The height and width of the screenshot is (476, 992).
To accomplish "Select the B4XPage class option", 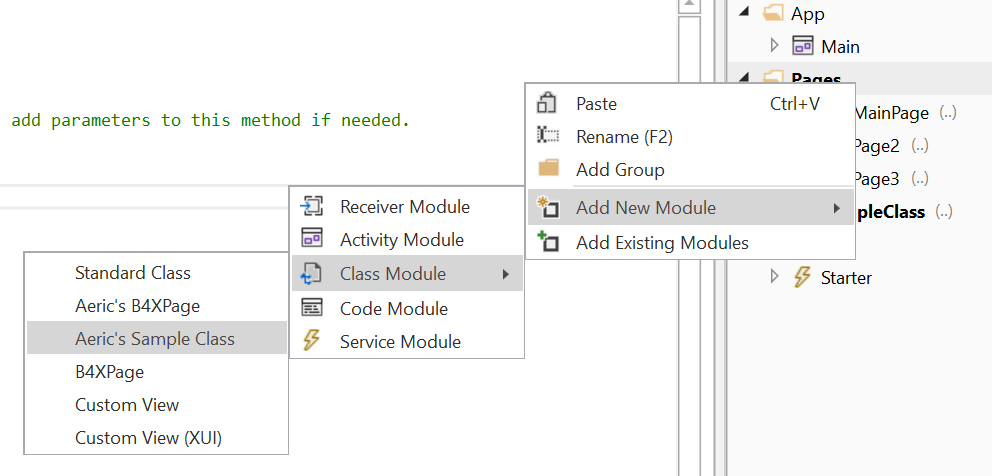I will click(110, 371).
